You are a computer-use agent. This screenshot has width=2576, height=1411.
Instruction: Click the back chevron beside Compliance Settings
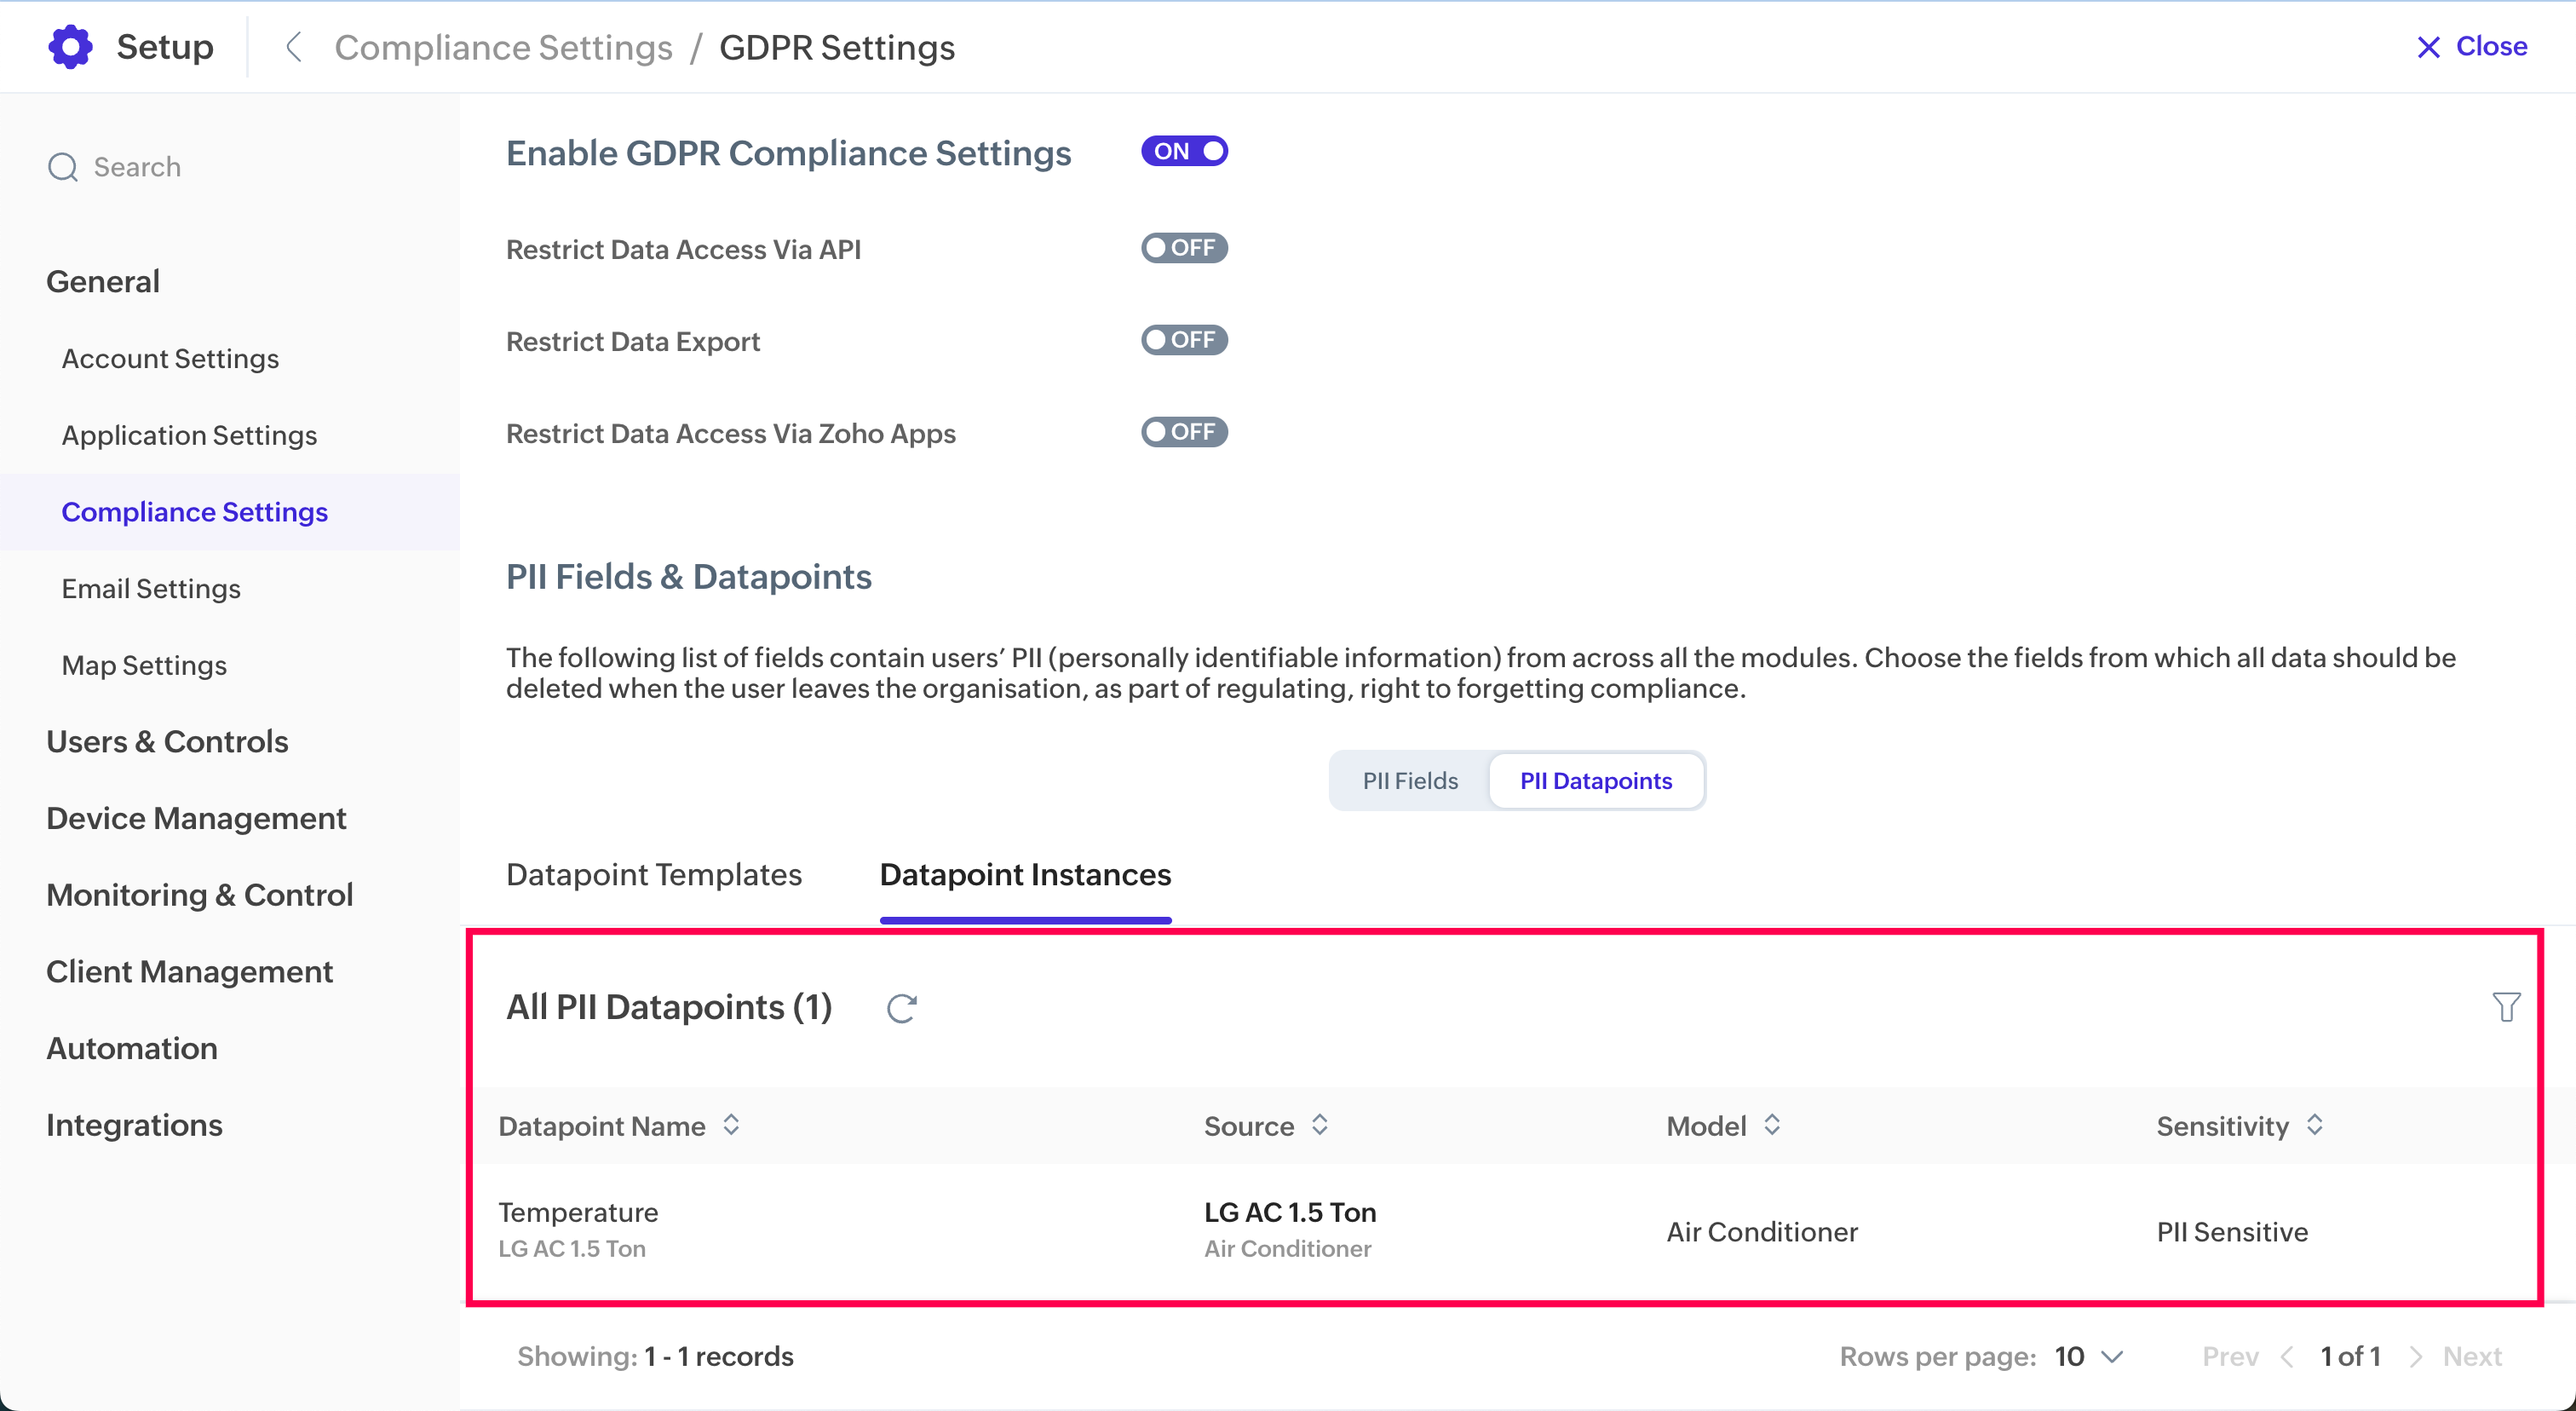[x=293, y=47]
